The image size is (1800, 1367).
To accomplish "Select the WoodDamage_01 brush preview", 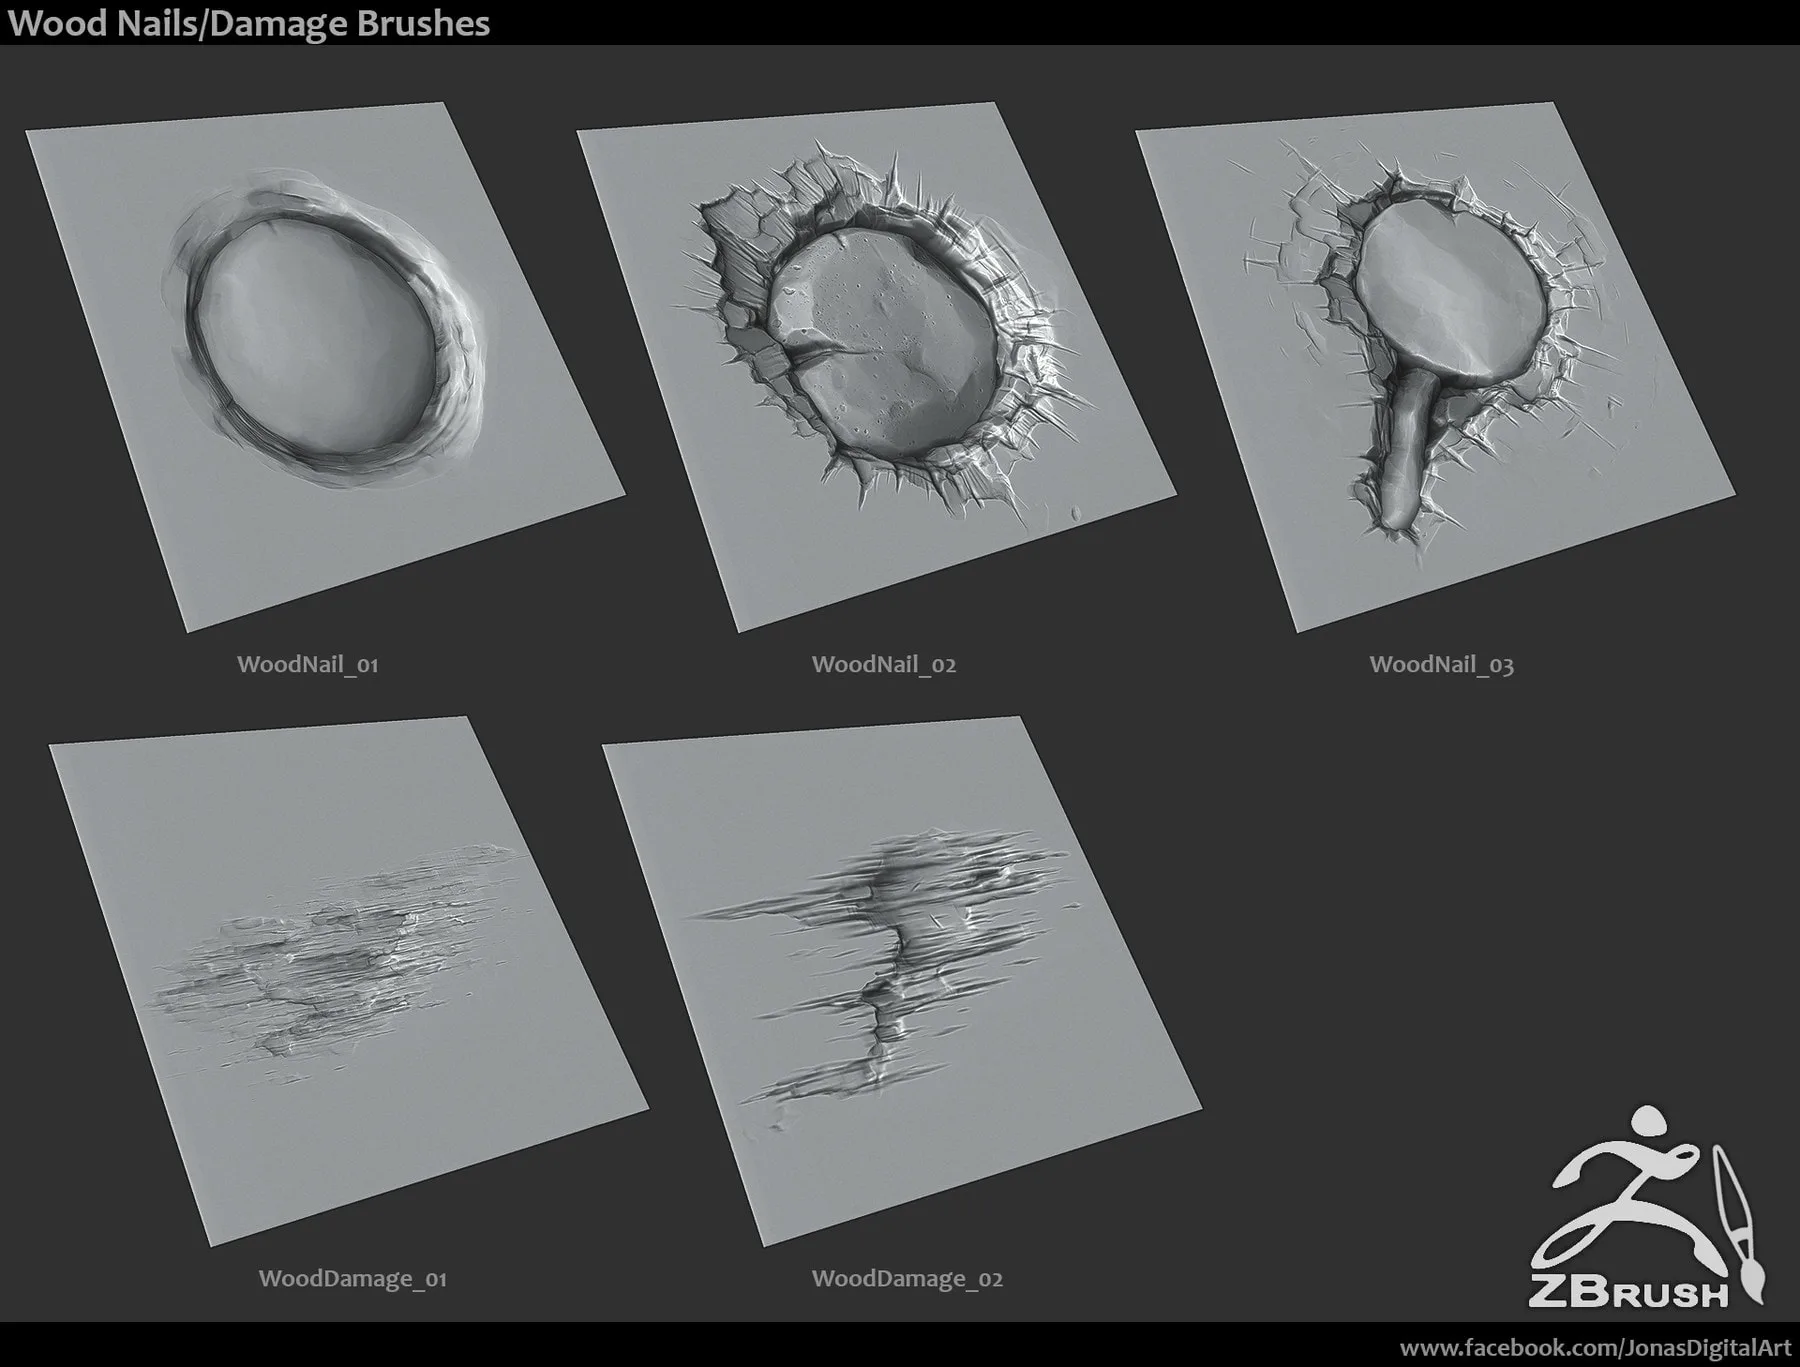I will coord(349,981).
